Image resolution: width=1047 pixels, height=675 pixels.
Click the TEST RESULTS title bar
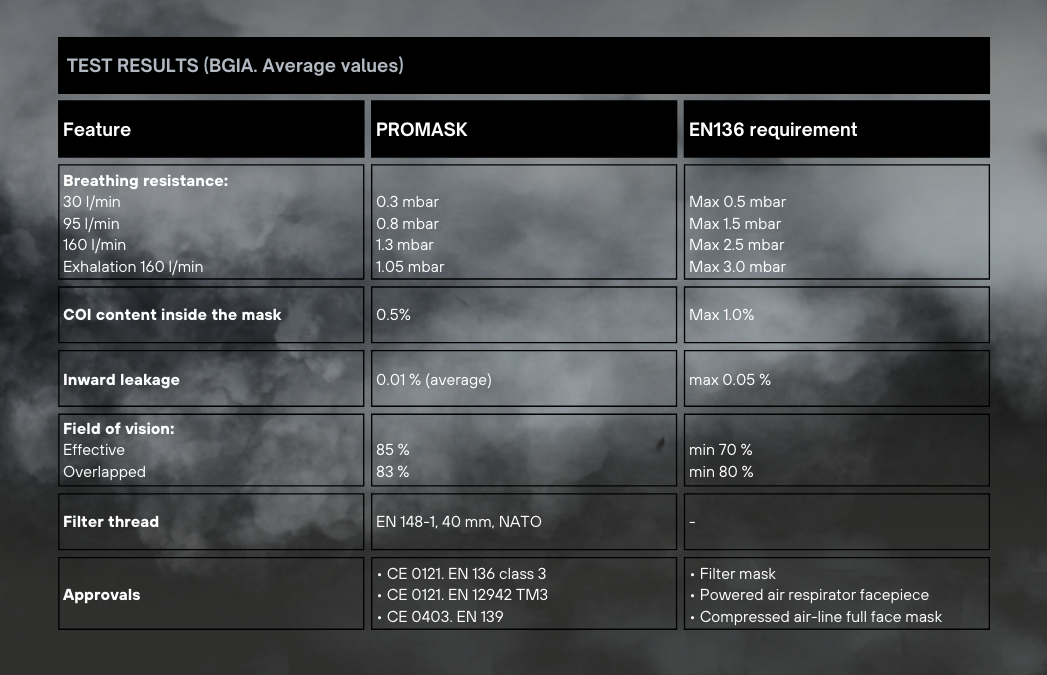pyautogui.click(x=235, y=66)
